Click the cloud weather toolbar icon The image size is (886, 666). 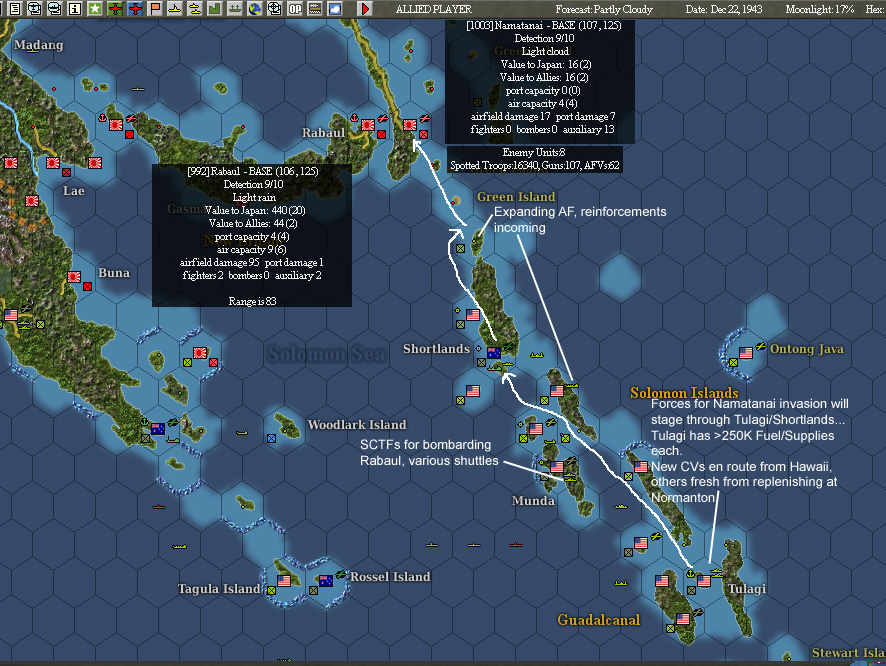335,8
